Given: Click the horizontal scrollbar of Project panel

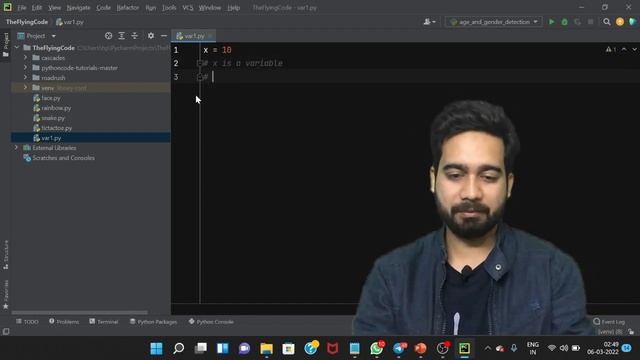Looking at the screenshot, I should 80,313.
